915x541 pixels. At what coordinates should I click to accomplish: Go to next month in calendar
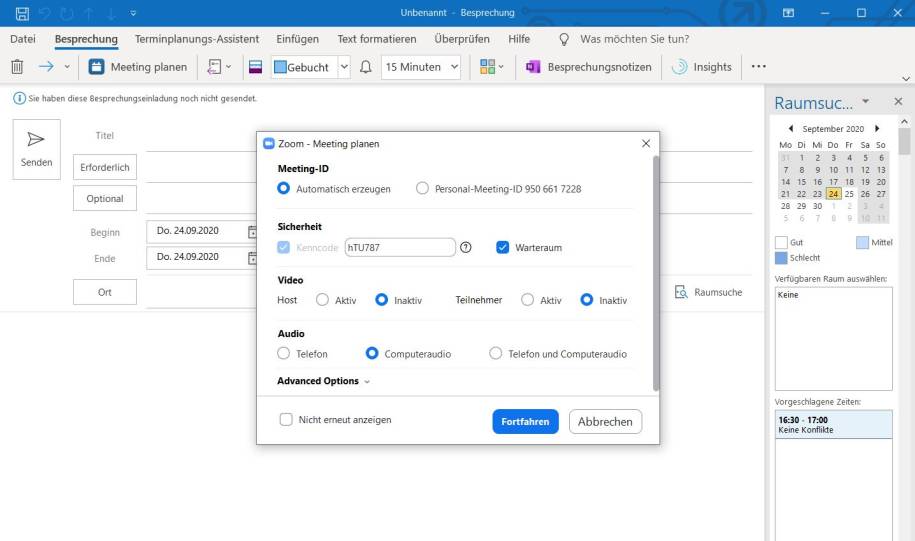click(876, 128)
